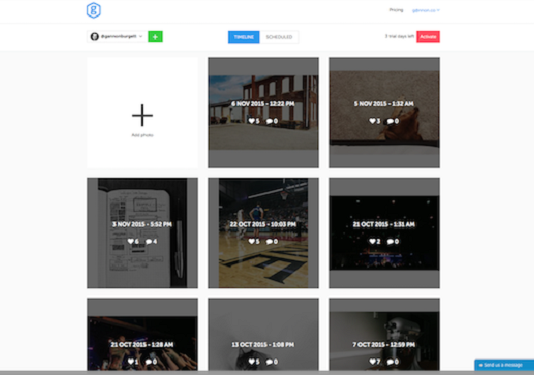
Task: Click the green plus add account button
Action: pos(155,36)
